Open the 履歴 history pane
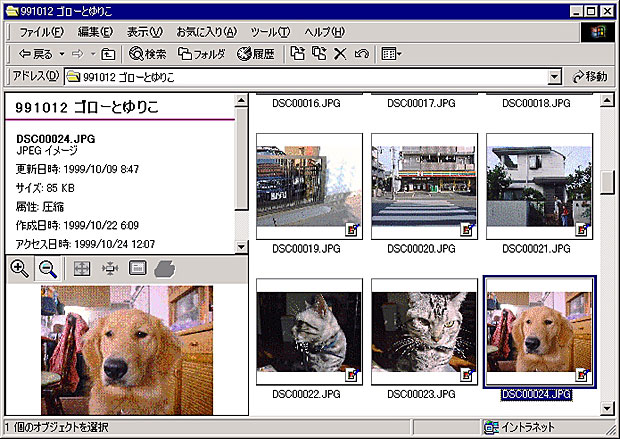This screenshot has height=439, width=620. click(x=256, y=53)
